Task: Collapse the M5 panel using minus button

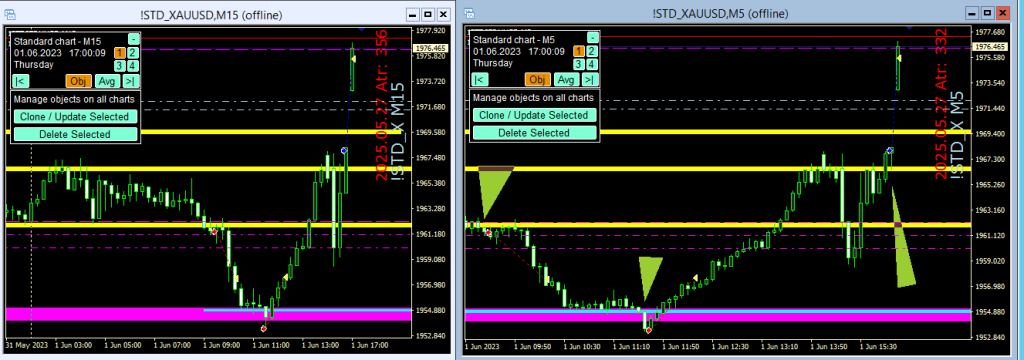Action: coord(592,38)
